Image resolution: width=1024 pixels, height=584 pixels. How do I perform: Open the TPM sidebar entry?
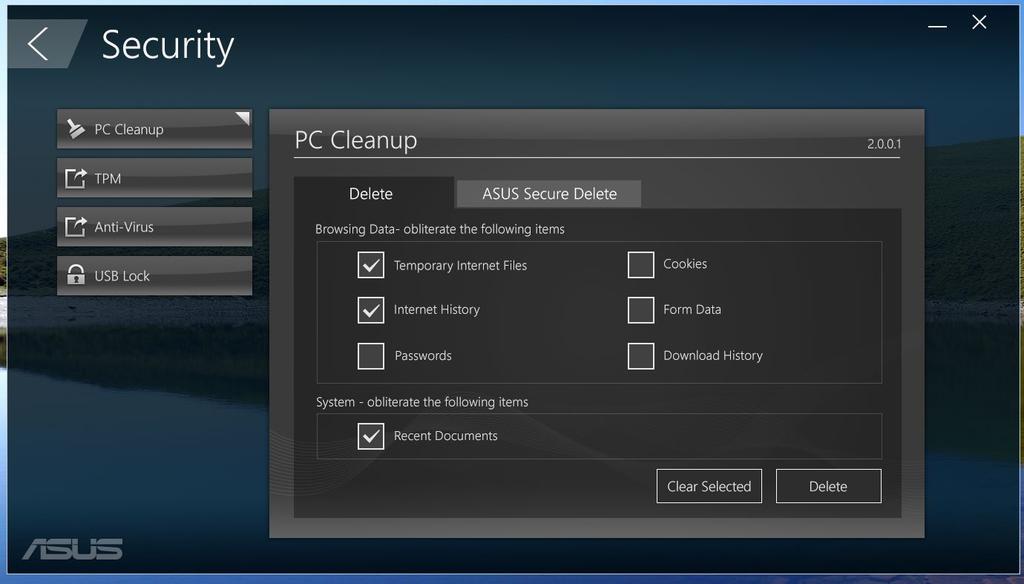(154, 178)
